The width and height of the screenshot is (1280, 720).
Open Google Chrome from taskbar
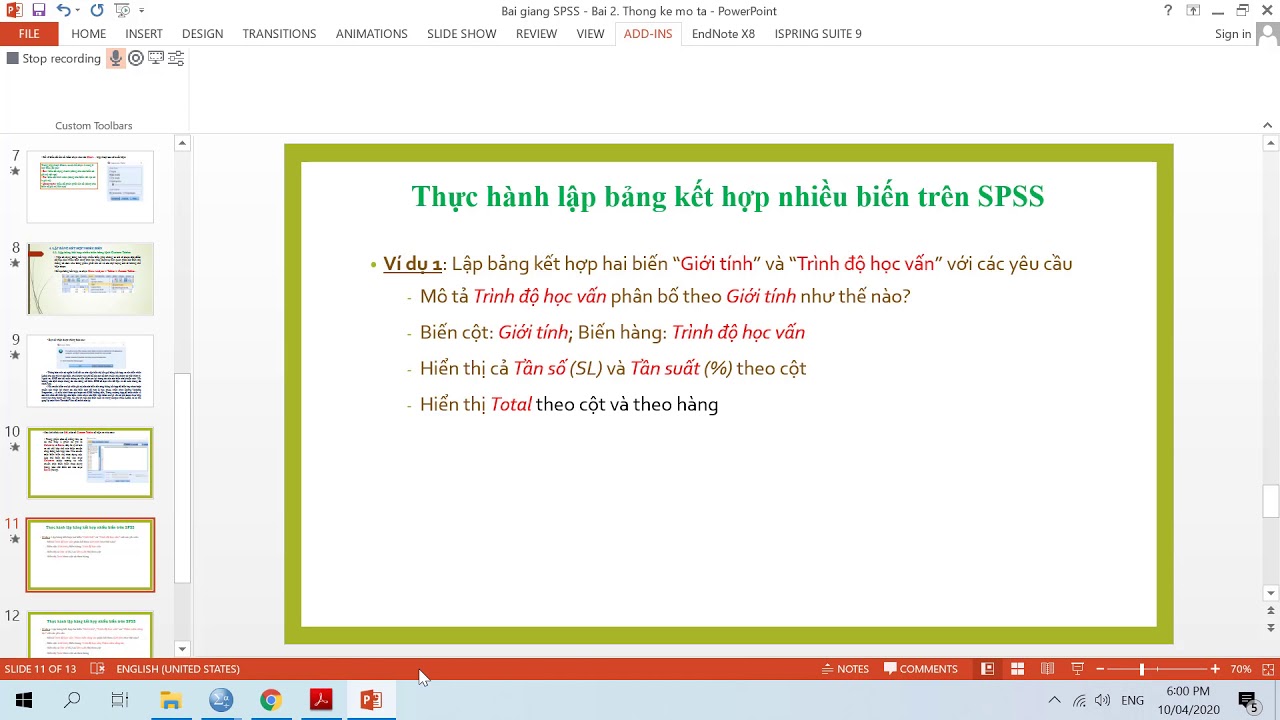point(270,700)
